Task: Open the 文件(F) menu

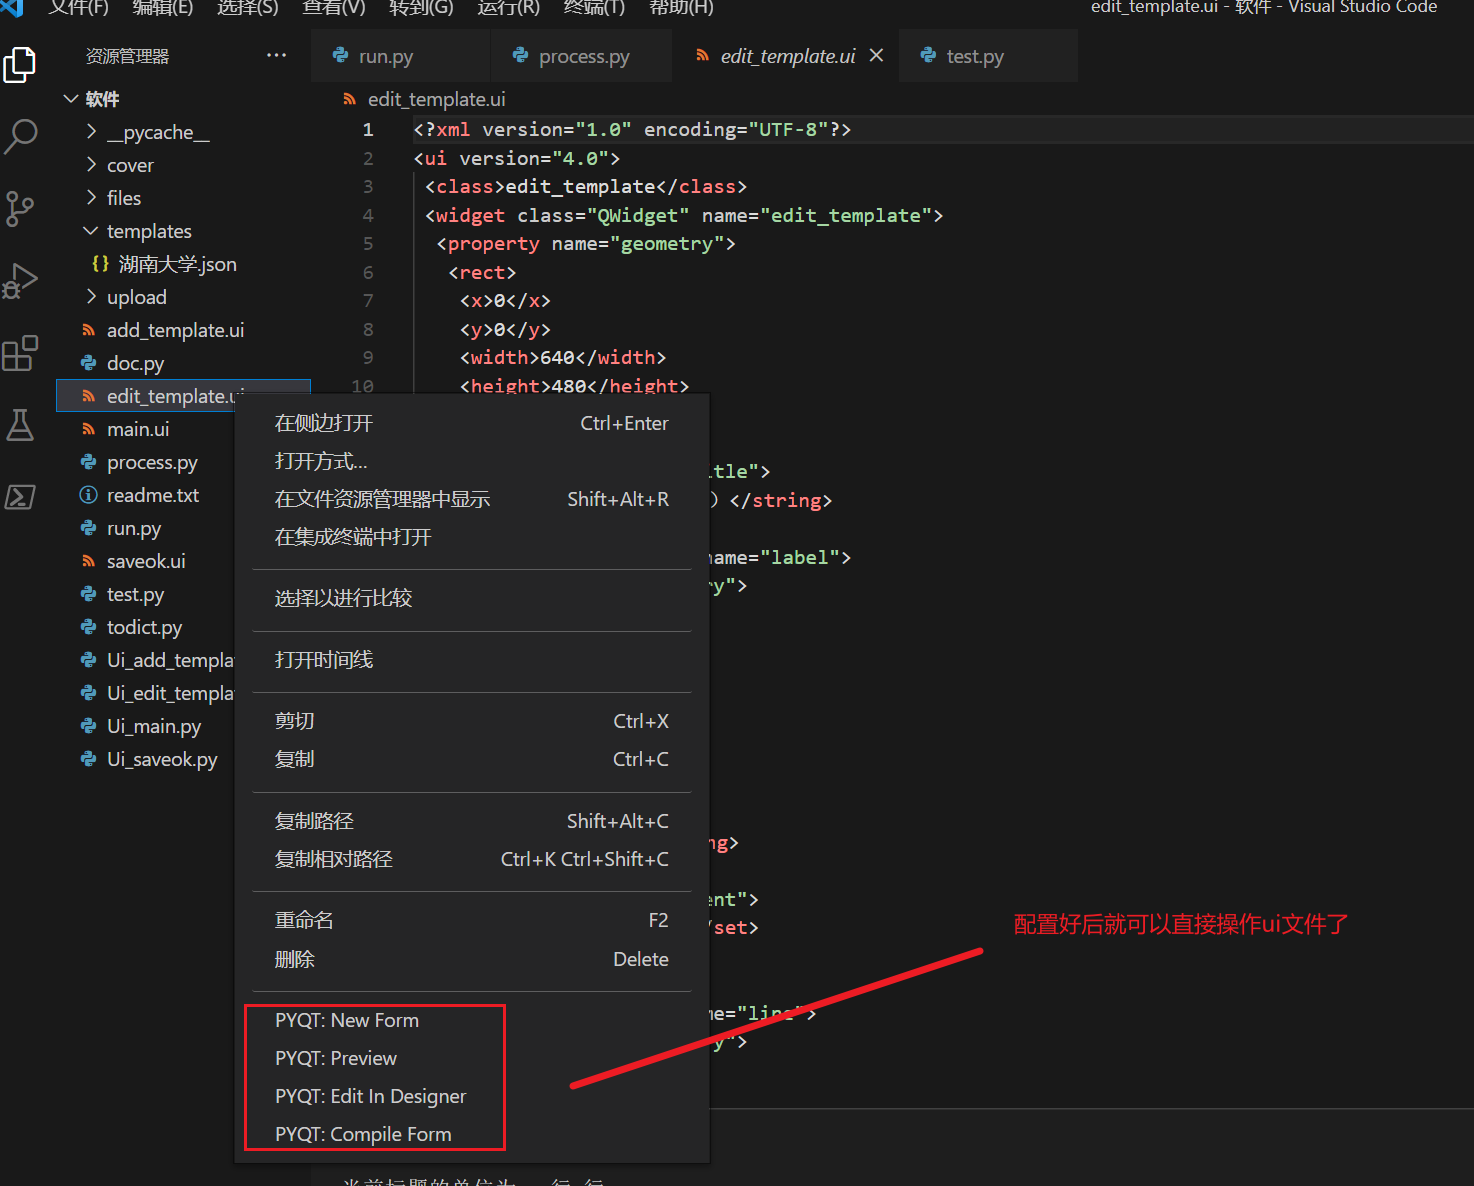Action: point(79,7)
